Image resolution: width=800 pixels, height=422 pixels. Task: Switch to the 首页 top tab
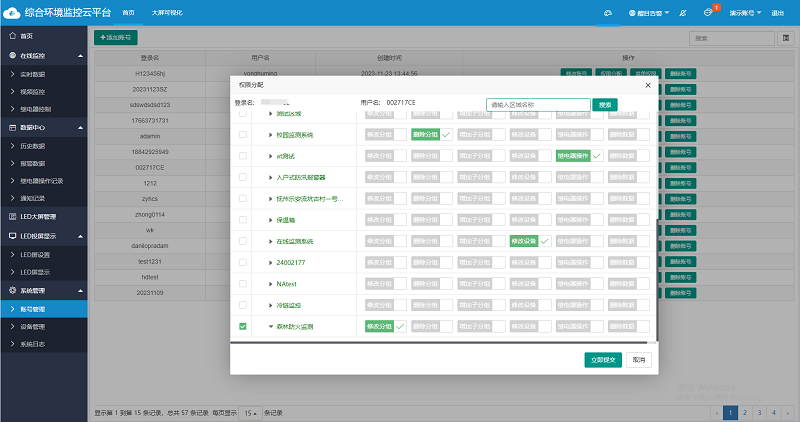point(129,13)
